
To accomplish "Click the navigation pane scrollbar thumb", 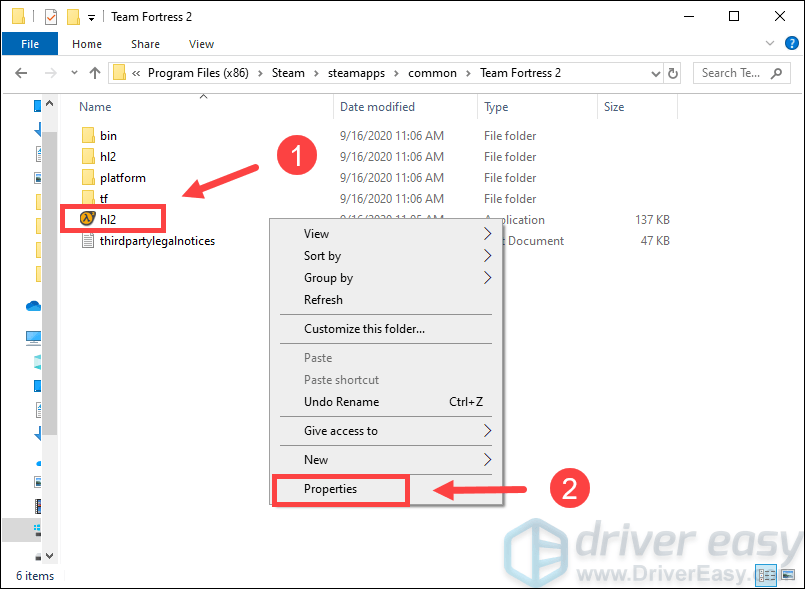I will click(49, 283).
